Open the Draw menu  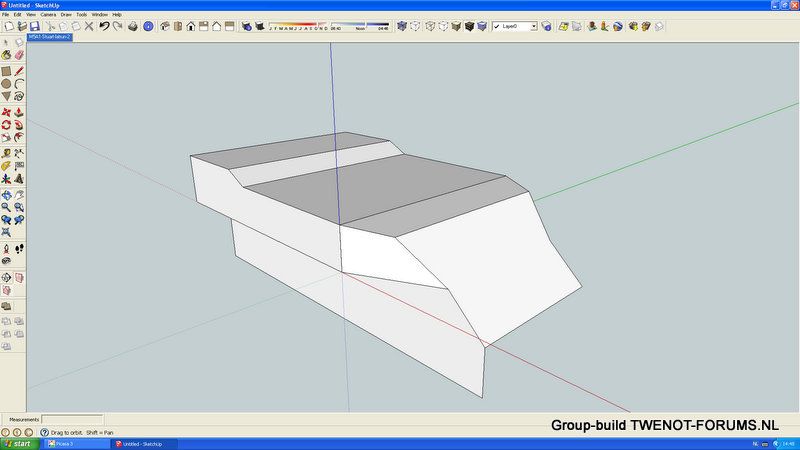66,15
